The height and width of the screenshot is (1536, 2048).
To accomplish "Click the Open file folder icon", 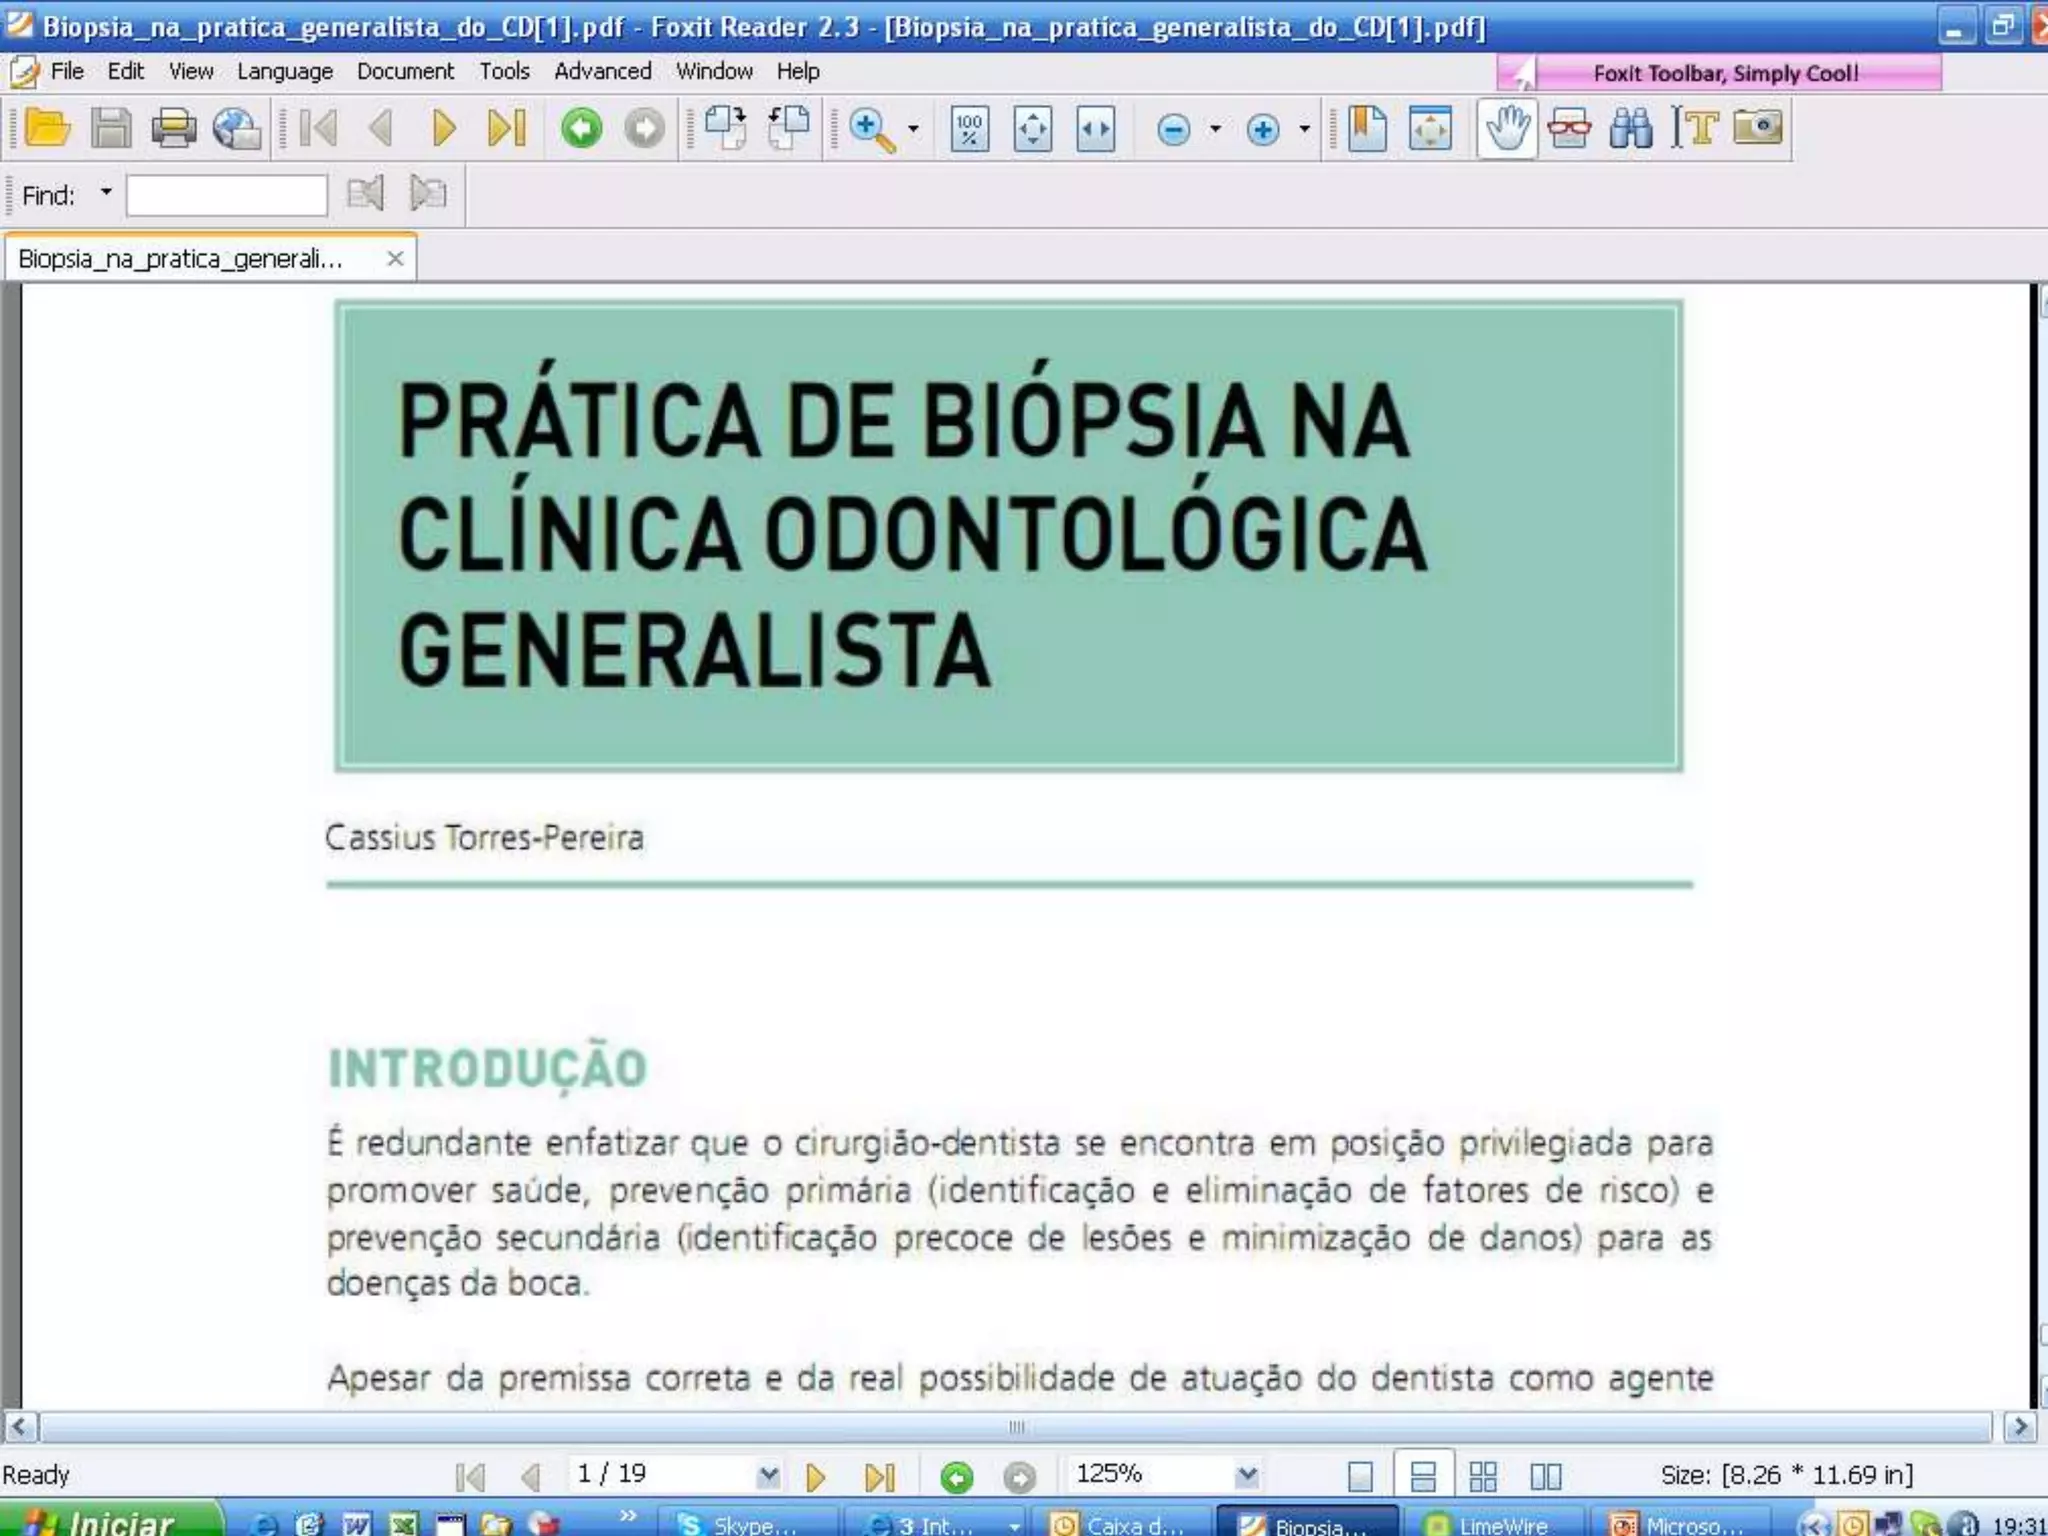I will 47,128.
